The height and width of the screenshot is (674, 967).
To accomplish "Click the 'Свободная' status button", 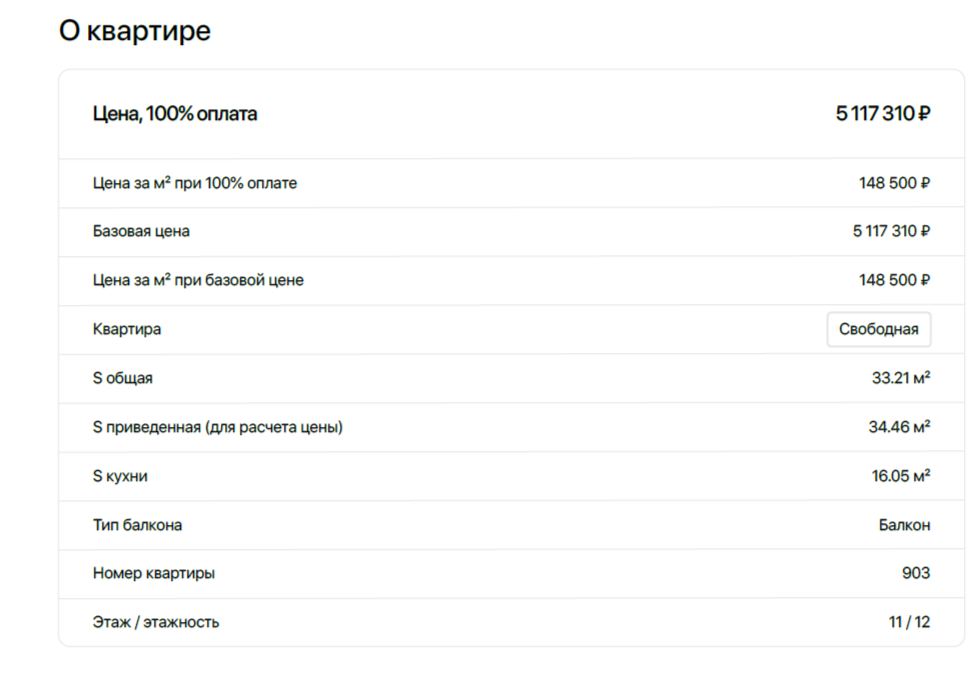I will (x=878, y=329).
